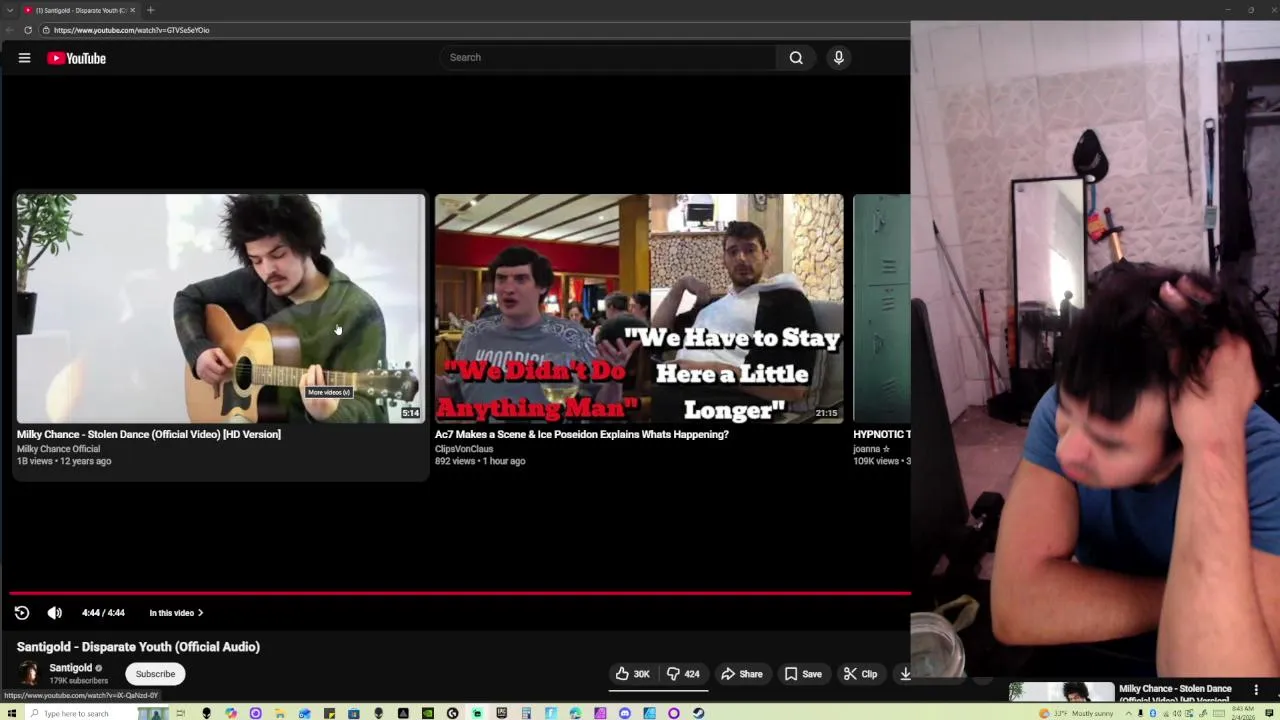Open the taskbar clock and date
This screenshot has width=1280, height=720.
(x=1243, y=713)
